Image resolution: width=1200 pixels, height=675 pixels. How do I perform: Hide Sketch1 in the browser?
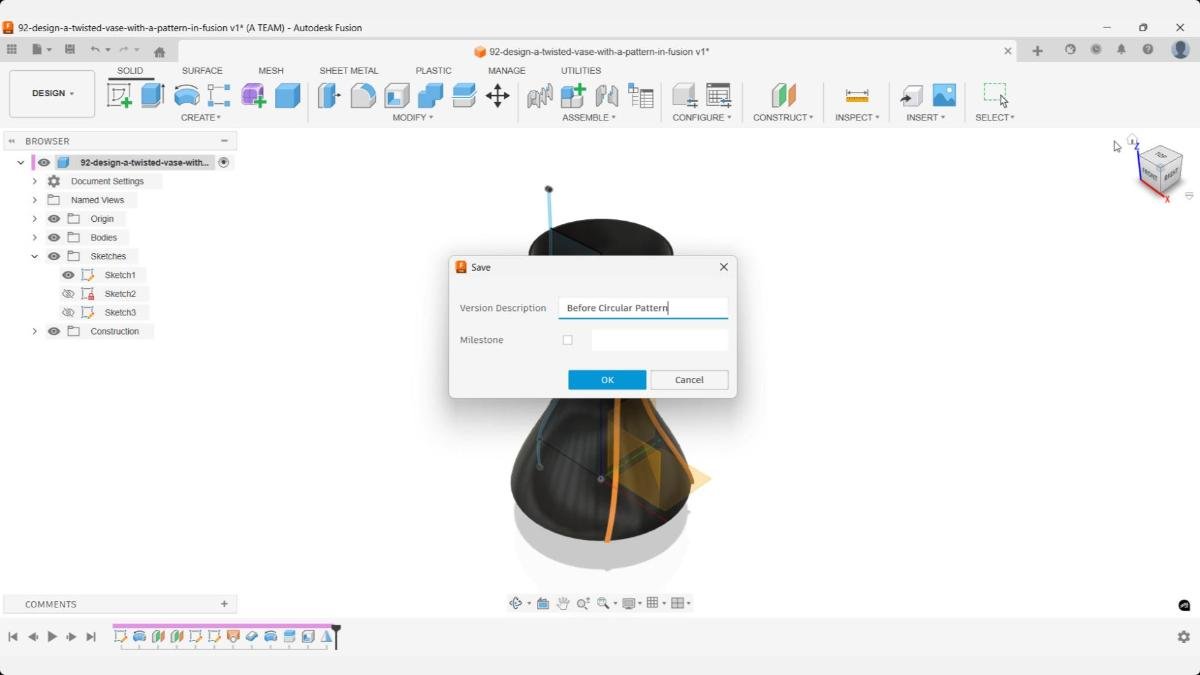point(68,274)
